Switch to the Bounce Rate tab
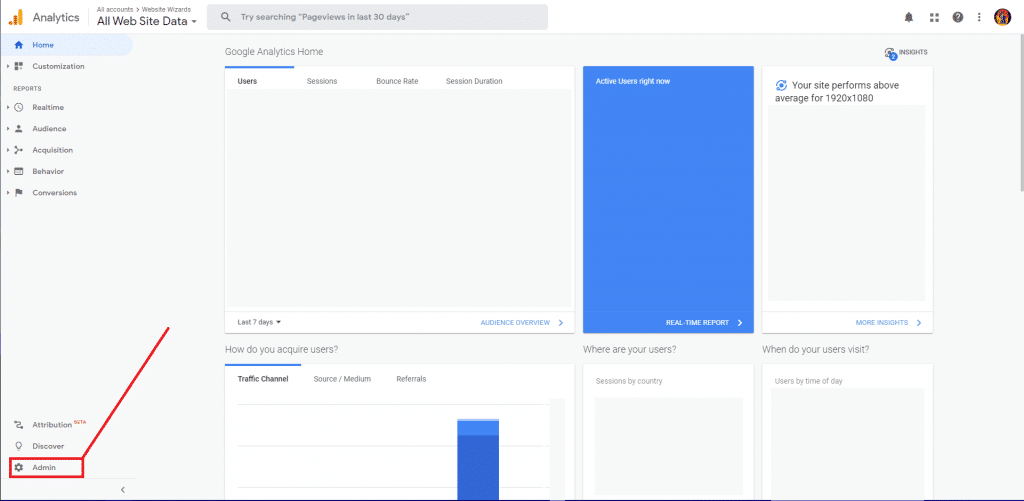 coord(397,81)
